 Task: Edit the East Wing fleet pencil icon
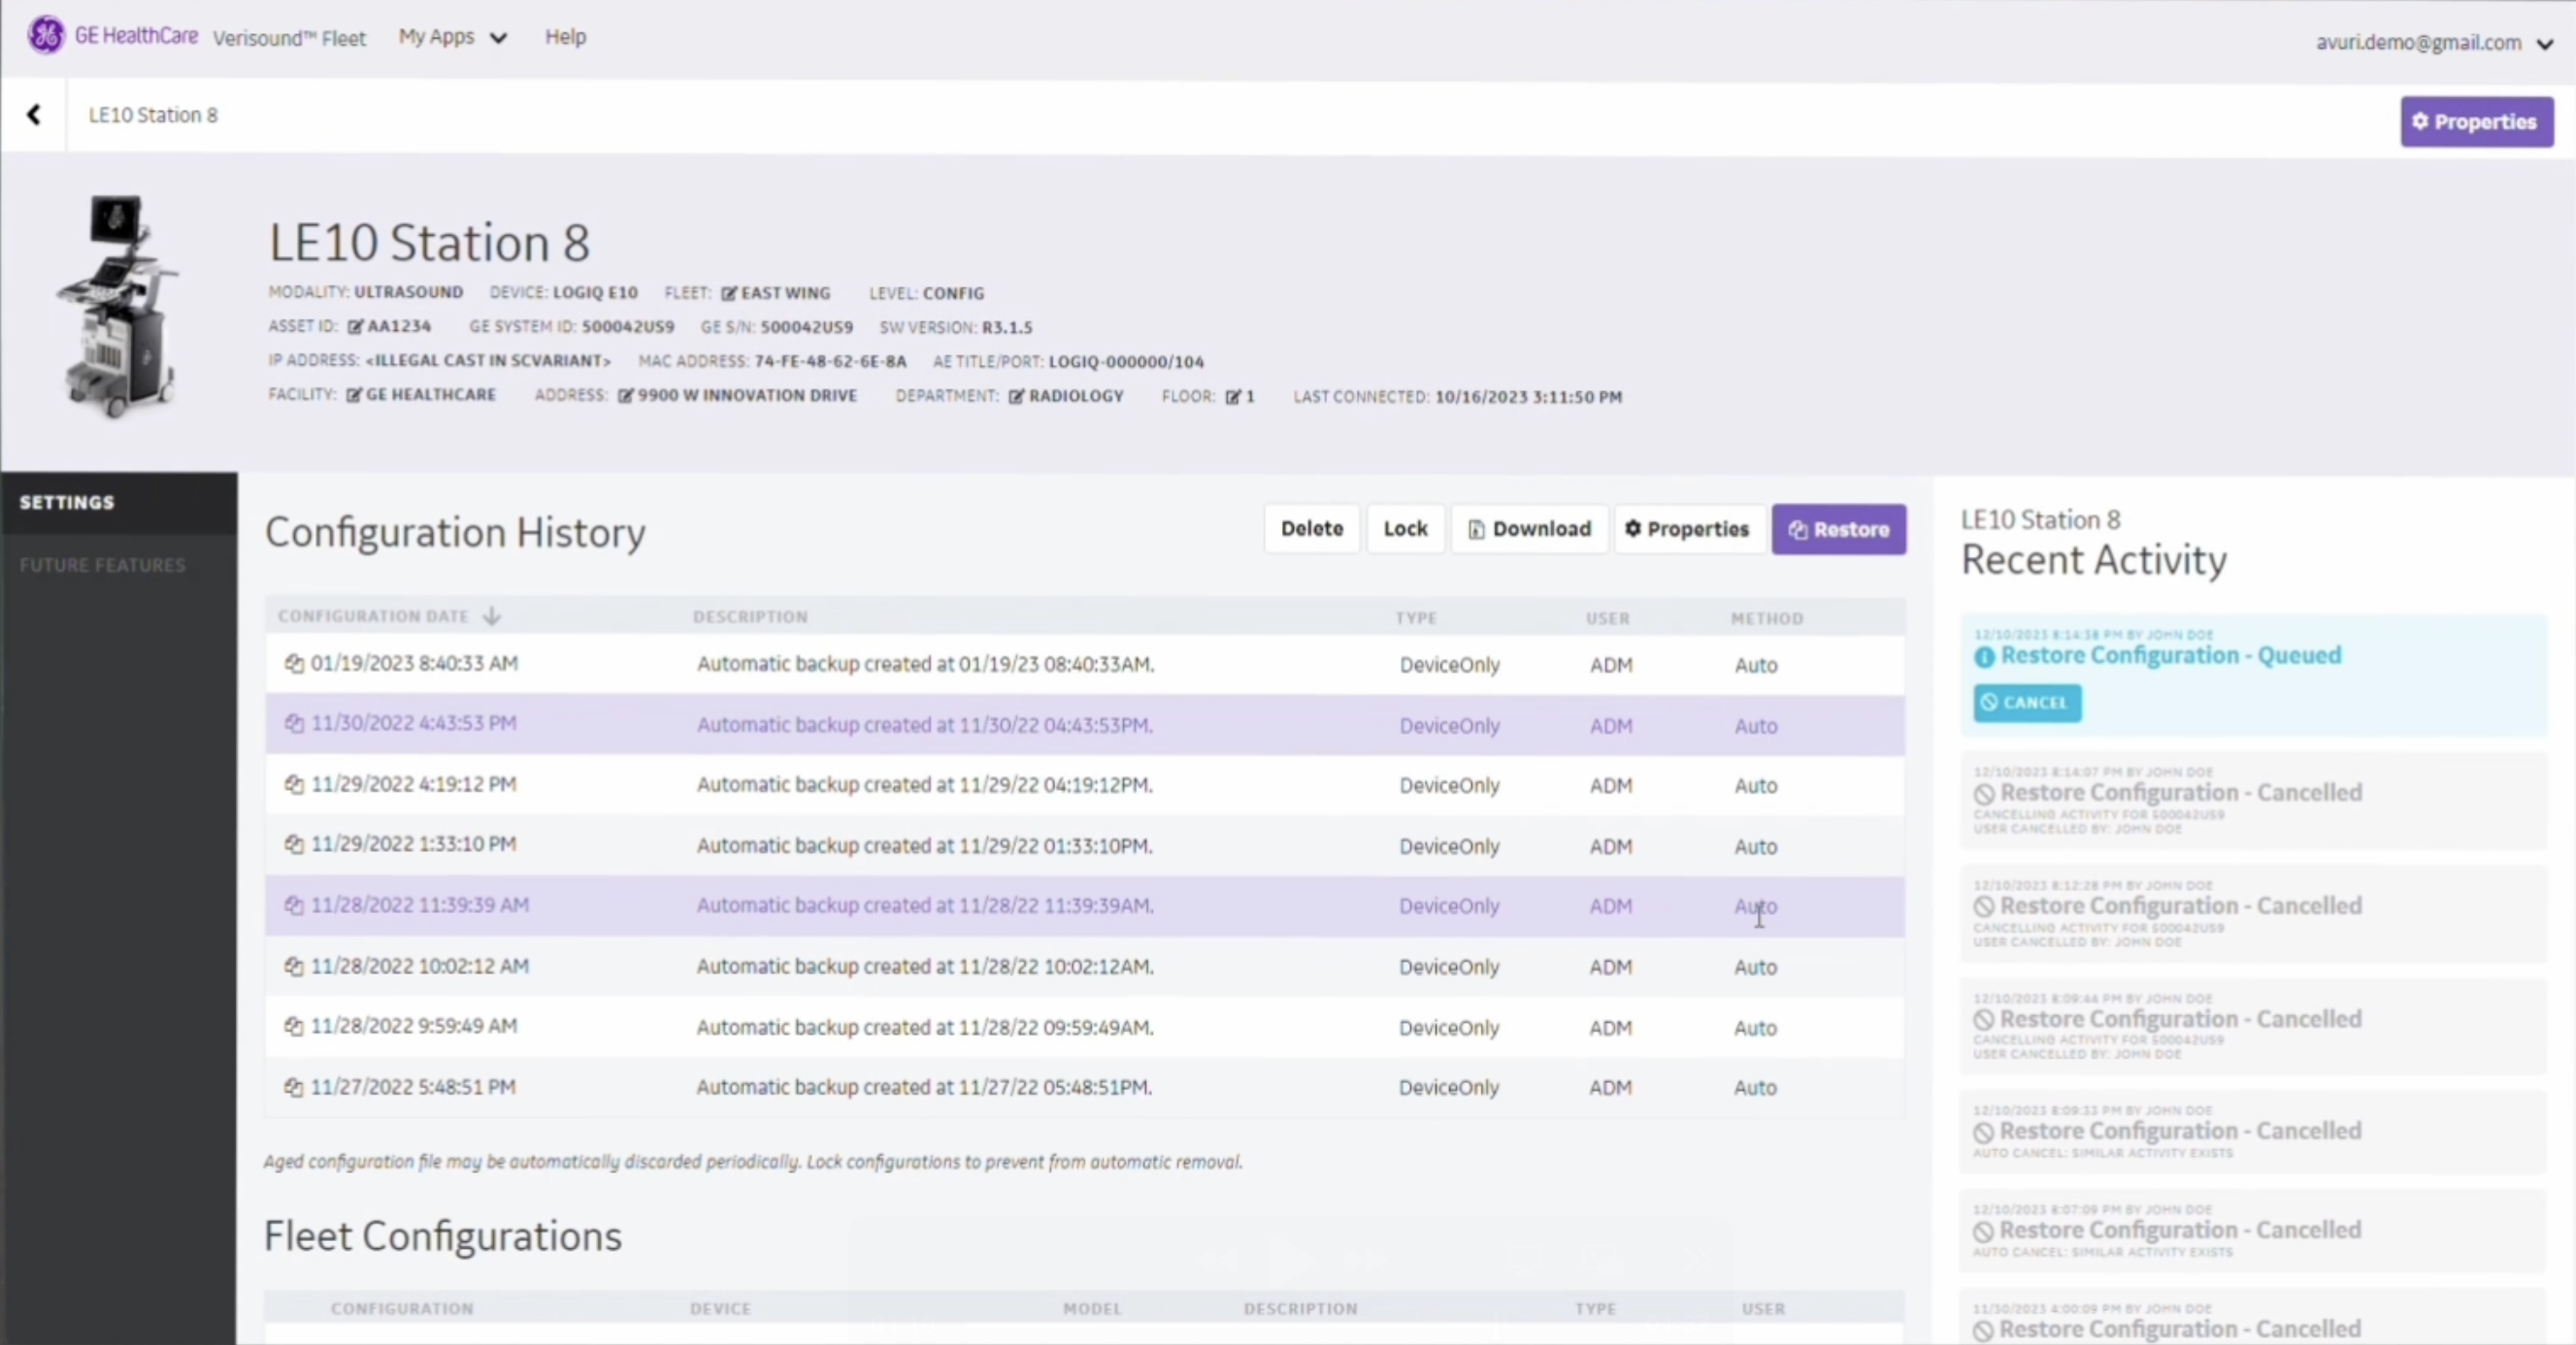(x=729, y=293)
